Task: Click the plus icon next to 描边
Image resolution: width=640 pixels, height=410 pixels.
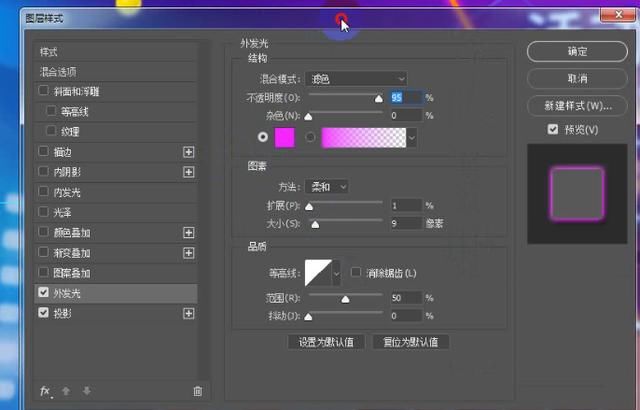Action: (189, 152)
